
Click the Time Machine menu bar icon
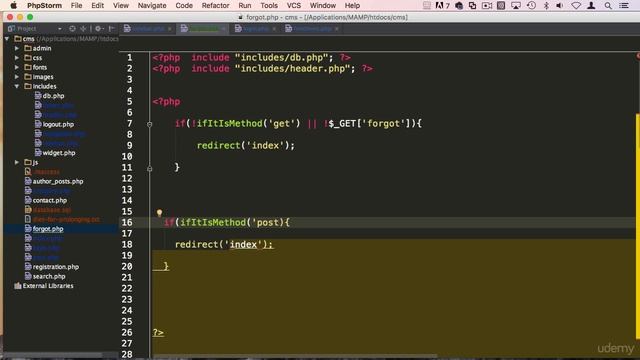tap(531, 6)
